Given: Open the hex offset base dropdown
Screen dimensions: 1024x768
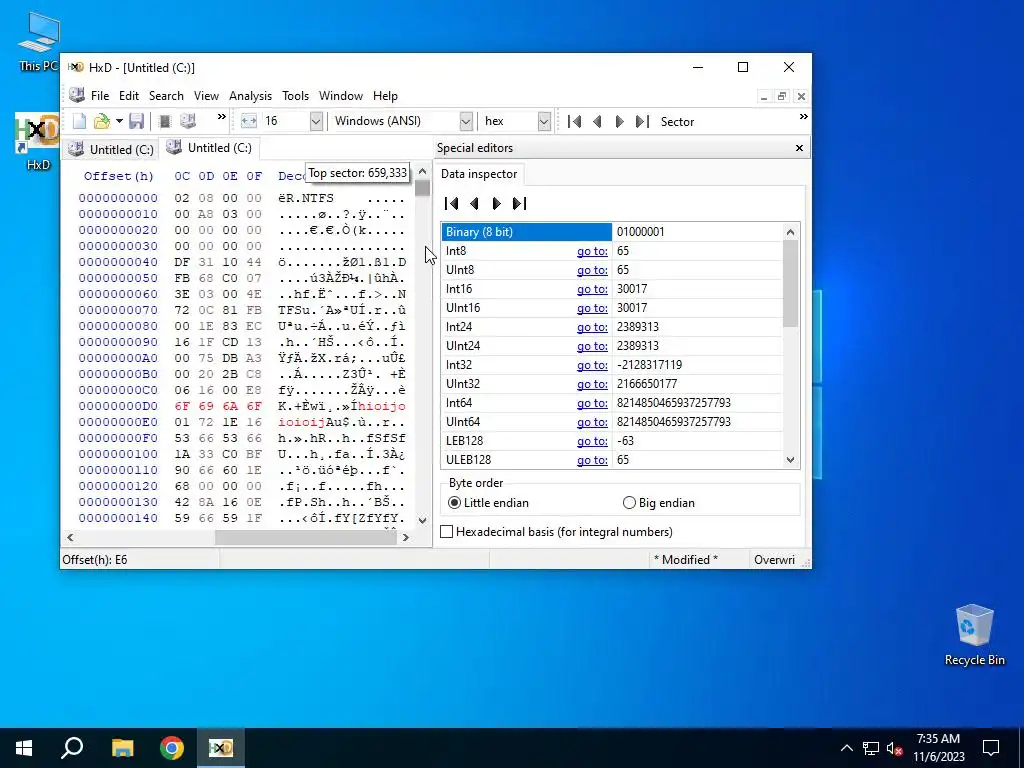Looking at the screenshot, I should 544,121.
